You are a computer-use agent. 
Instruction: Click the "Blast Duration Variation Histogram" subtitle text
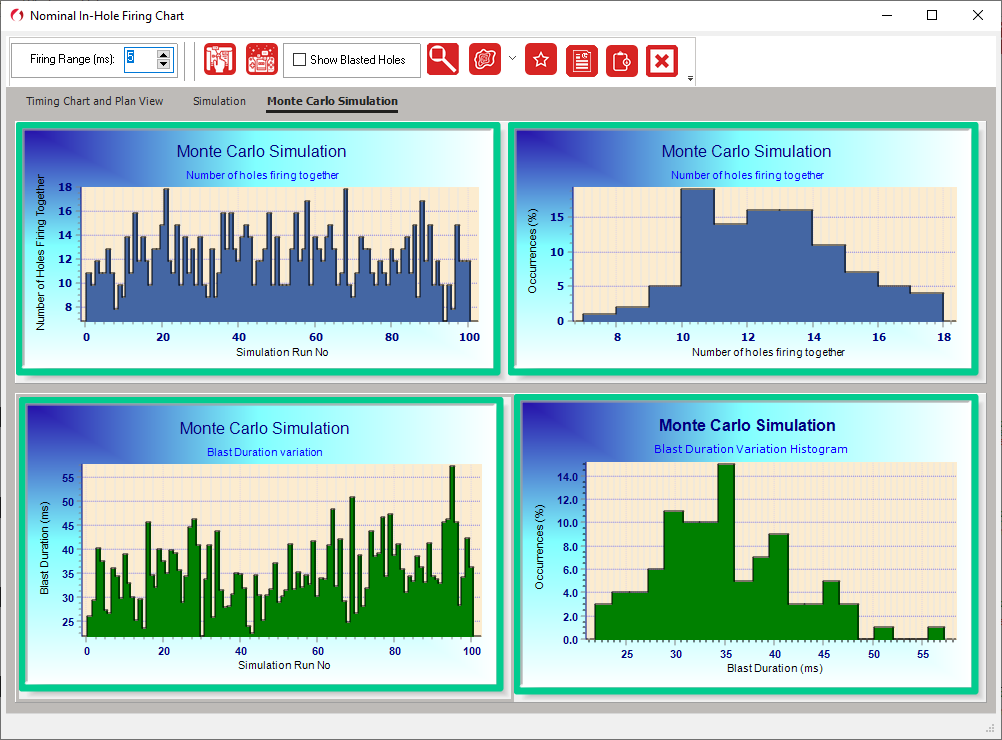(751, 449)
